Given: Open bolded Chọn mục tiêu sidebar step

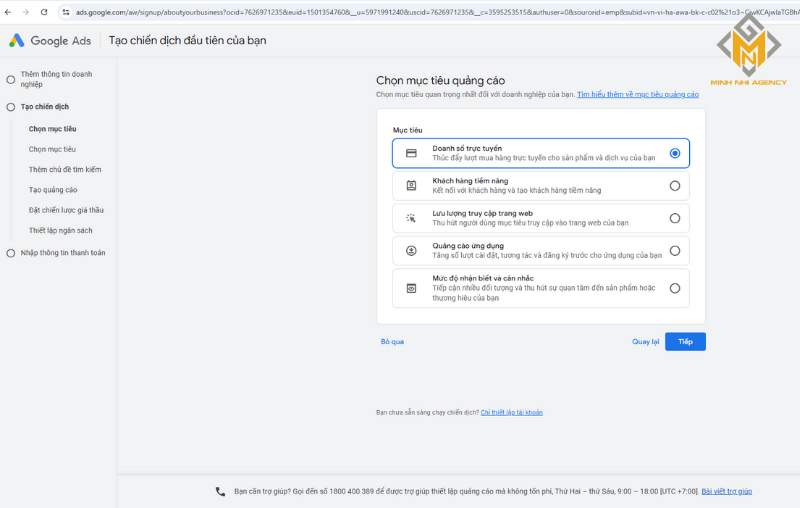Looking at the screenshot, I should tap(53, 129).
